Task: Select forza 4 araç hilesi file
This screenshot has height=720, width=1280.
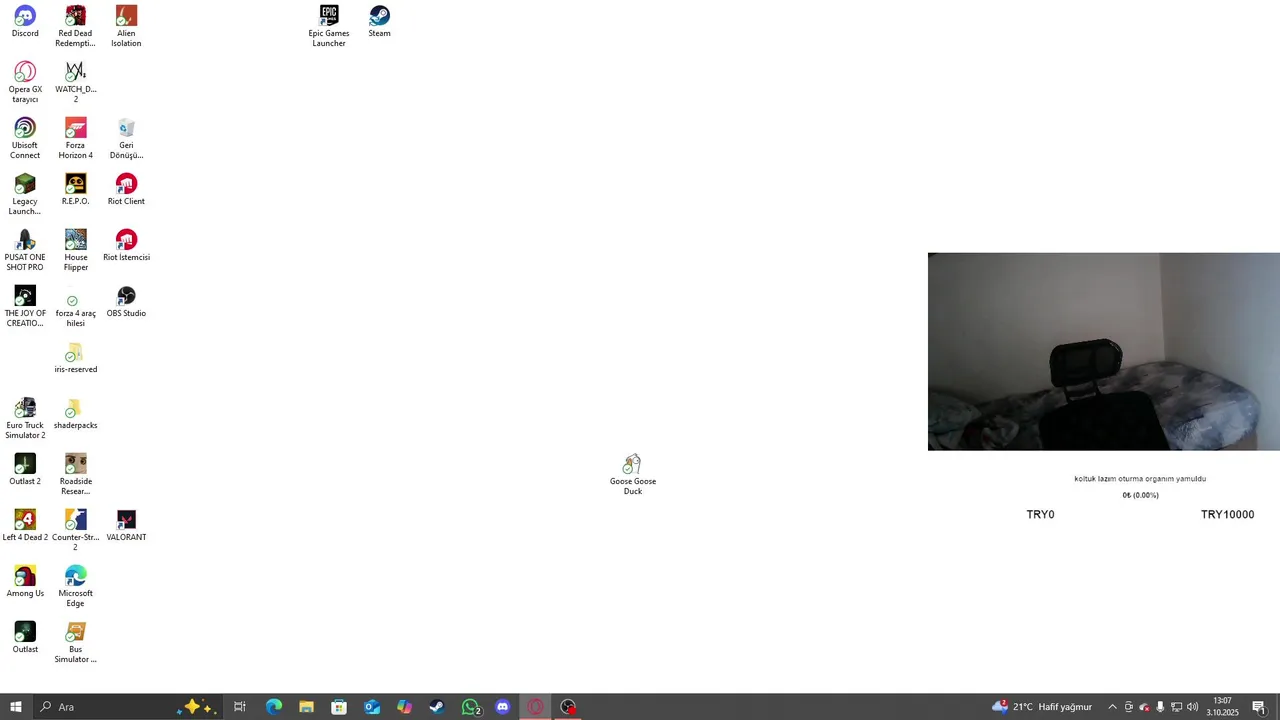Action: [x=75, y=307]
